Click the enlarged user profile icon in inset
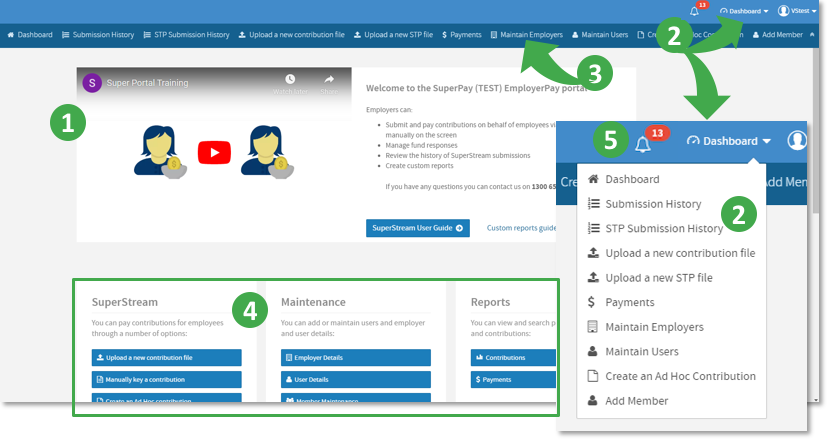The image size is (828, 440). pyautogui.click(x=797, y=141)
